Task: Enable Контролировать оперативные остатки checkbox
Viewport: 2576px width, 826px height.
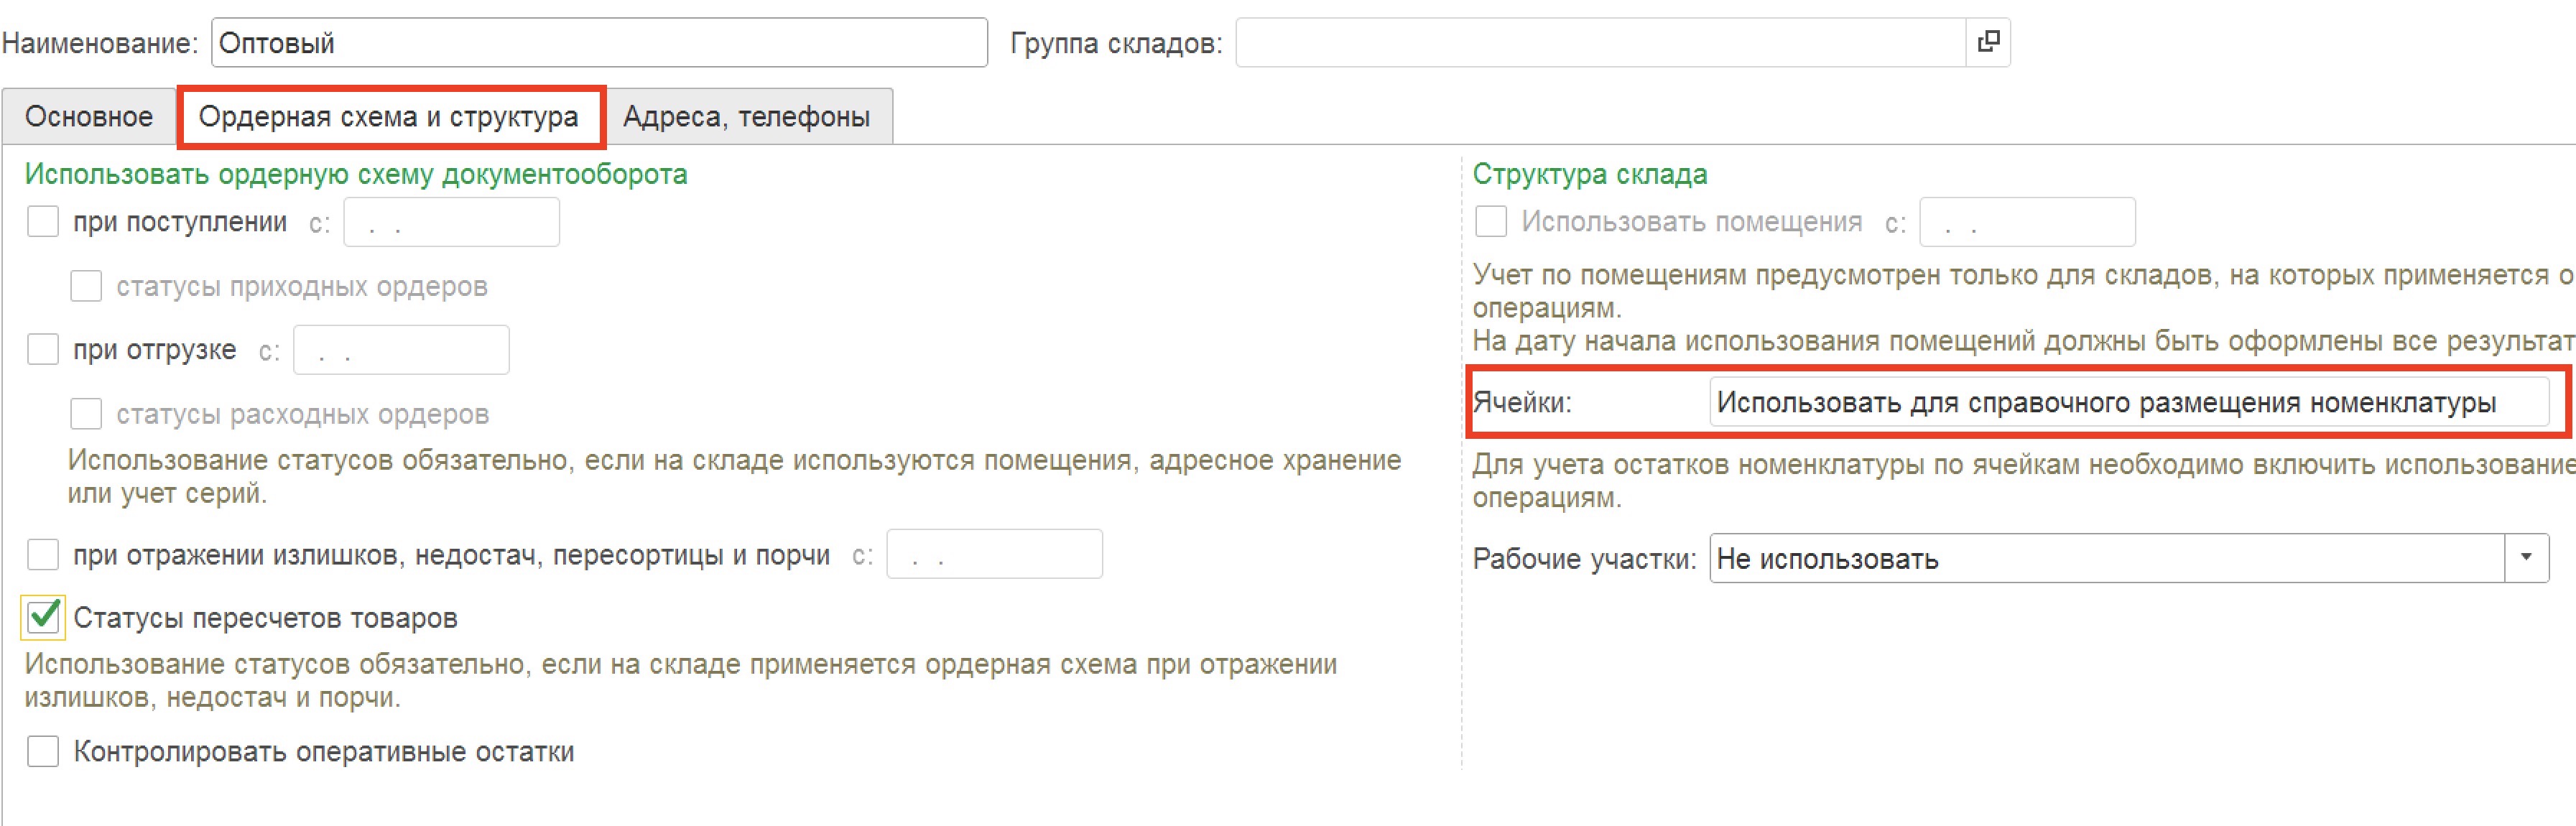Action: [x=43, y=751]
